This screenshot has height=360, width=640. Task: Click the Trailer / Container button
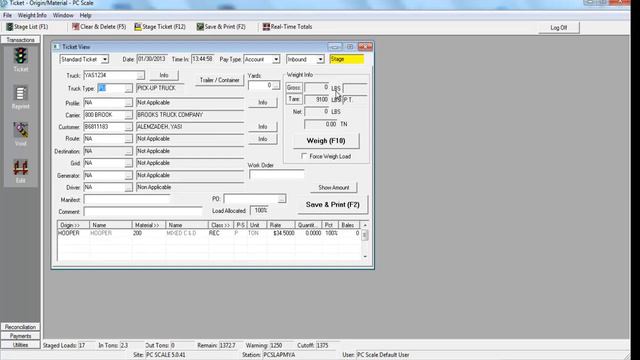point(220,80)
